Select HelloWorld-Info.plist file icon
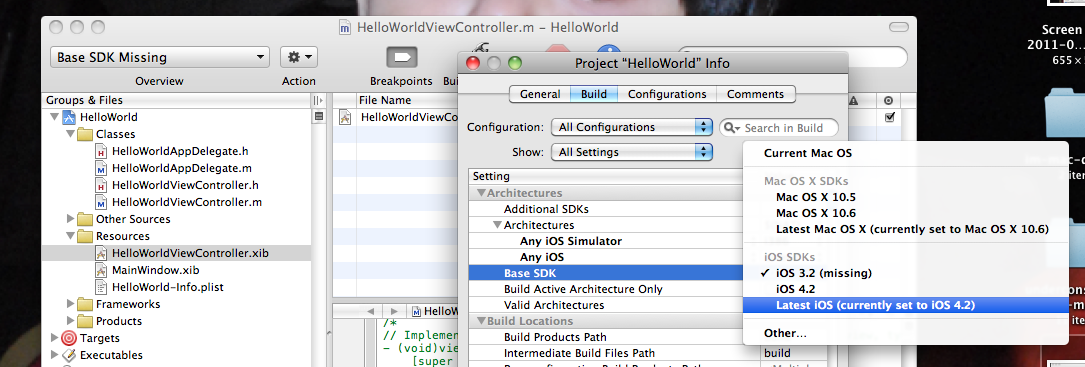 pyautogui.click(x=100, y=287)
